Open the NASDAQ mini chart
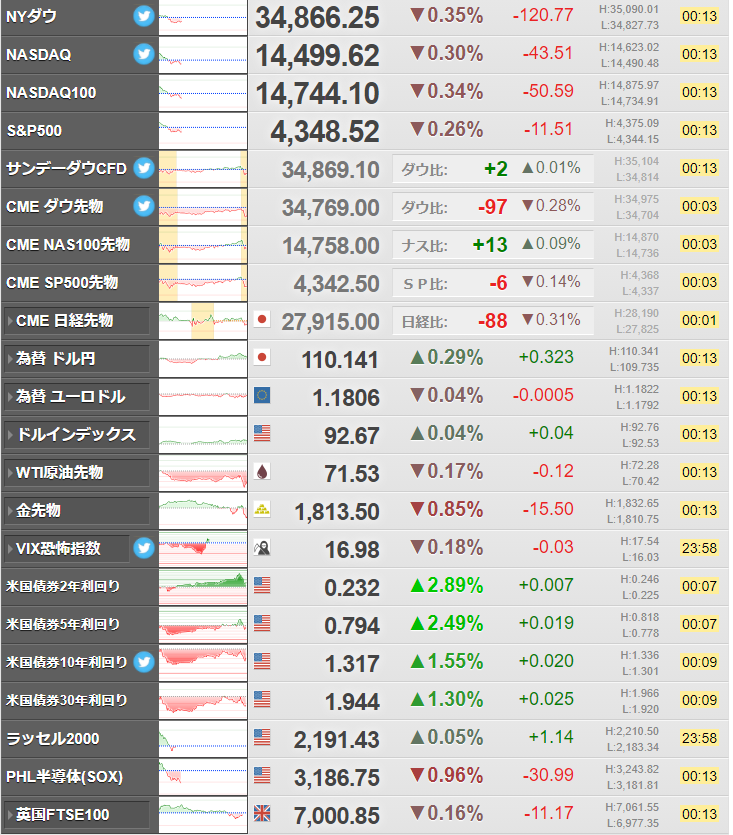Screen dimensions: 733x835 click(203, 55)
